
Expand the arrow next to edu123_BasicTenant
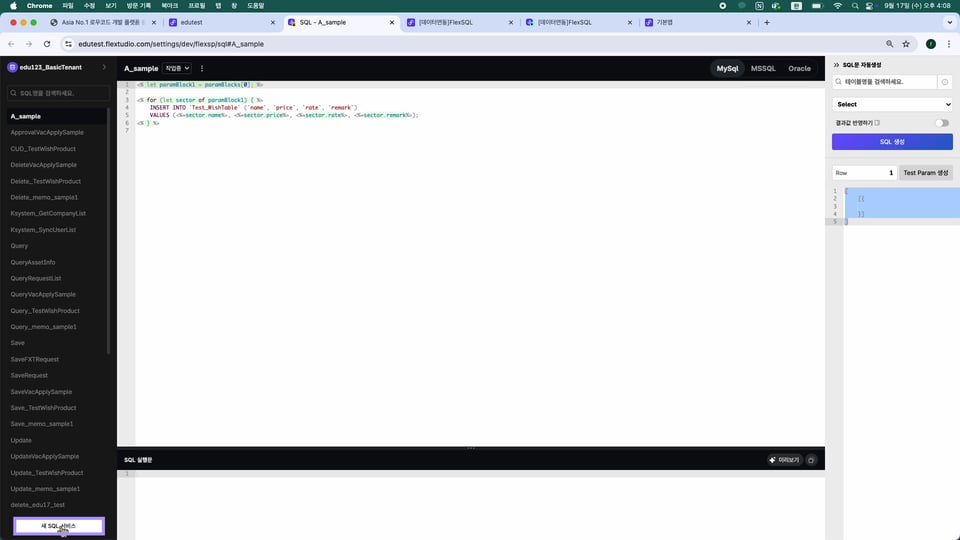click(x=104, y=67)
